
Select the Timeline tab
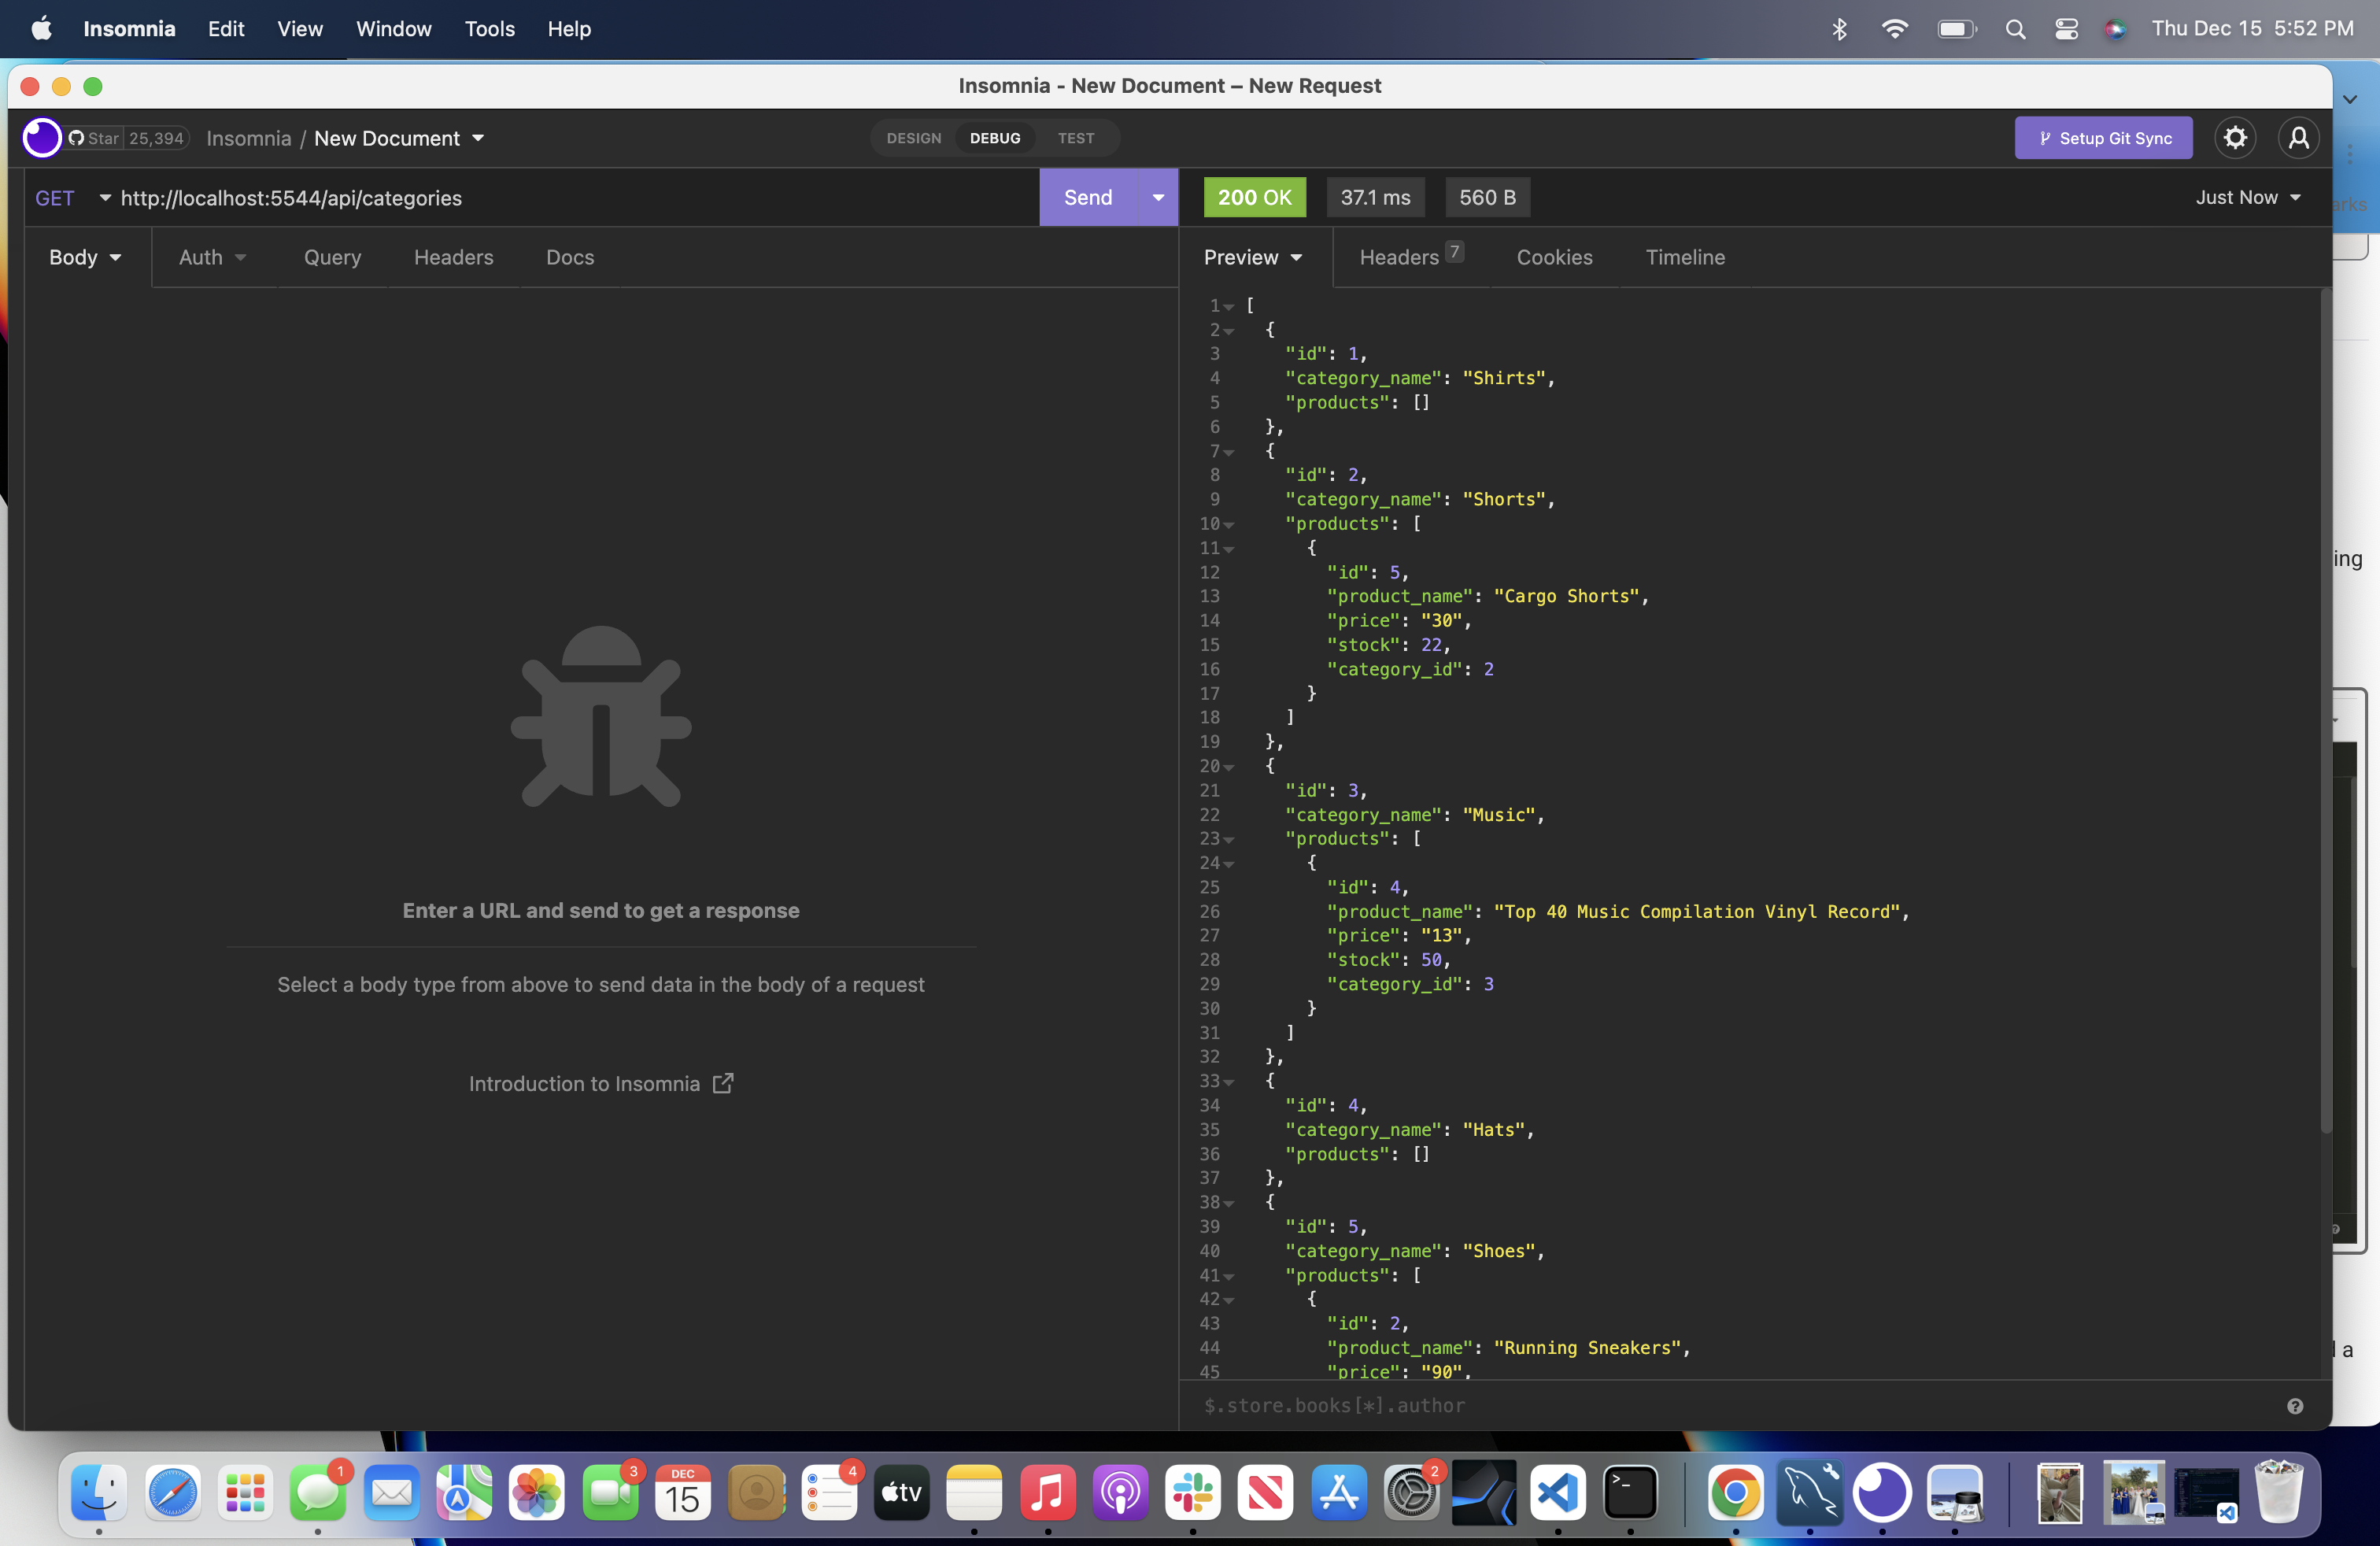point(1686,258)
